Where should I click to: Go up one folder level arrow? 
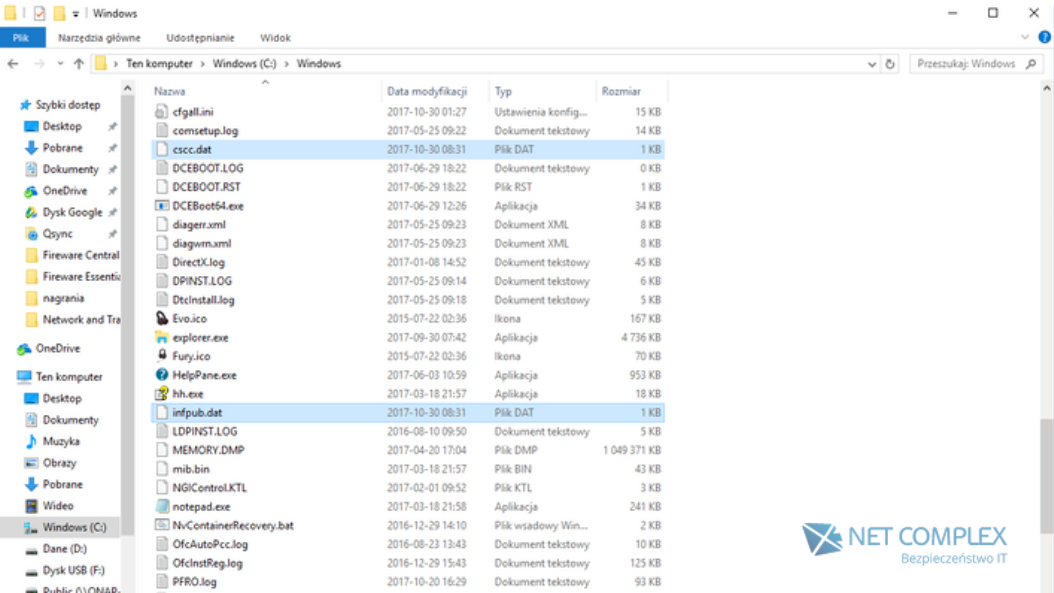click(79, 64)
